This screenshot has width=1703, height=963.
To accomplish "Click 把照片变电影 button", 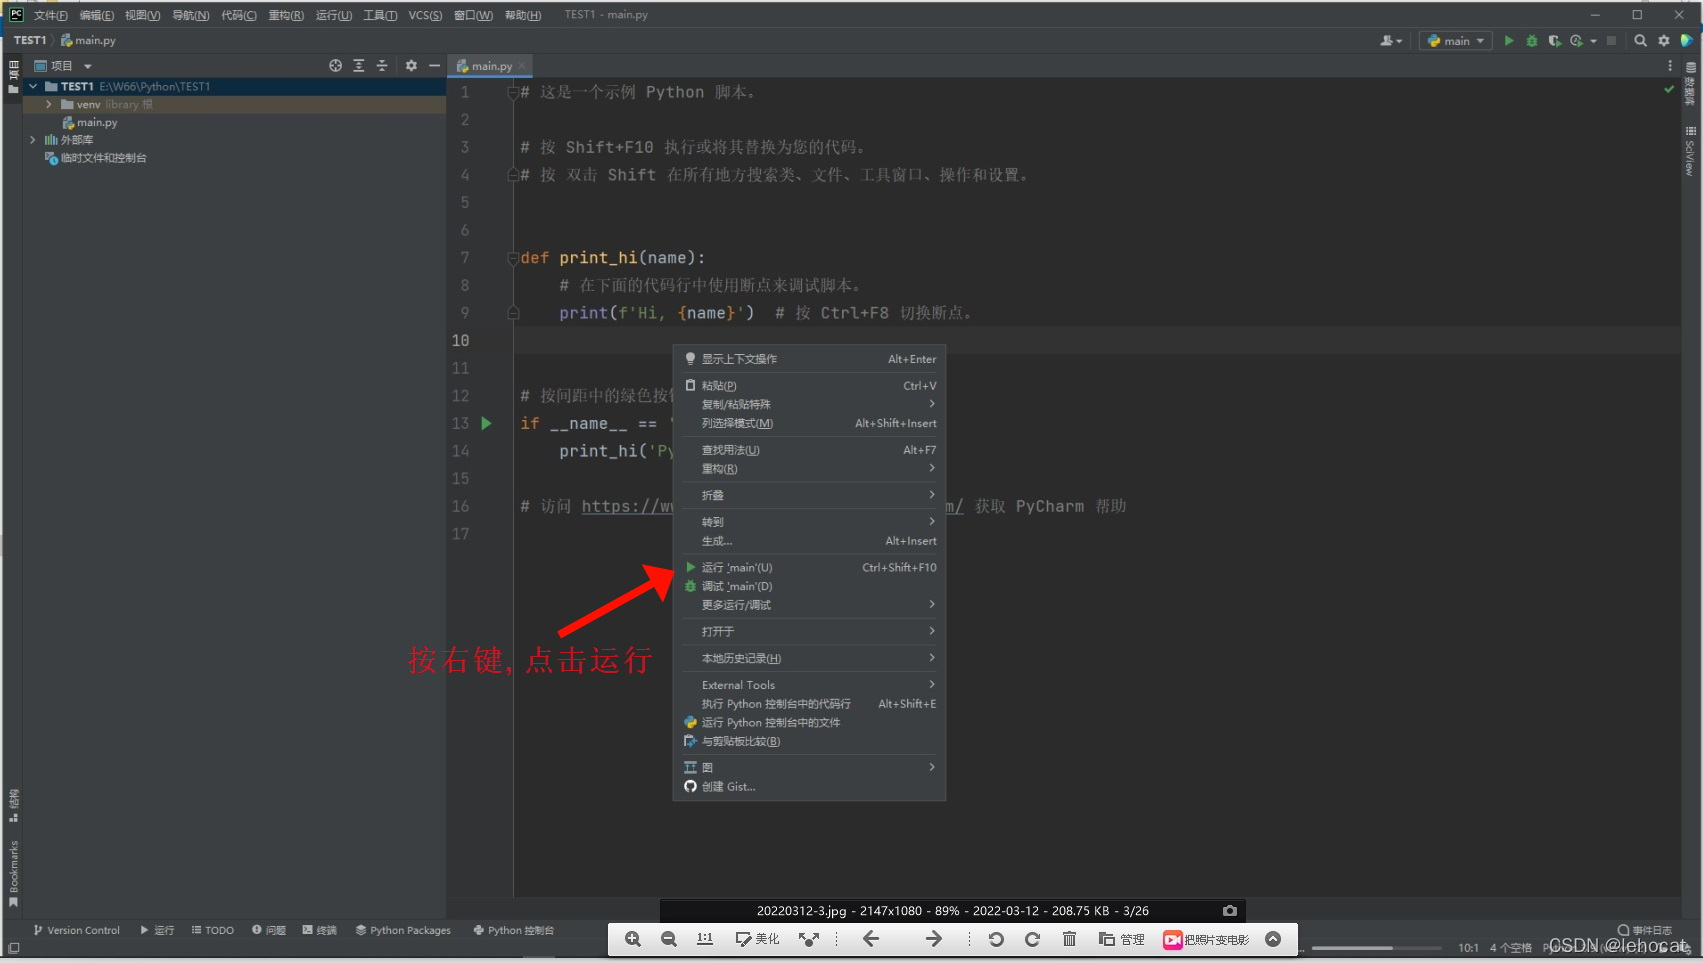I will coord(1206,939).
